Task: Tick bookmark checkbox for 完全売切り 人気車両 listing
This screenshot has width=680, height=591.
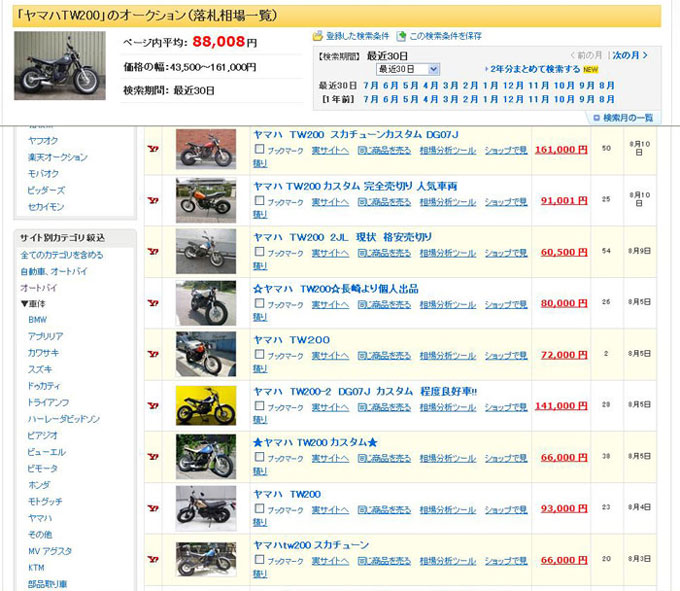Action: pos(260,201)
